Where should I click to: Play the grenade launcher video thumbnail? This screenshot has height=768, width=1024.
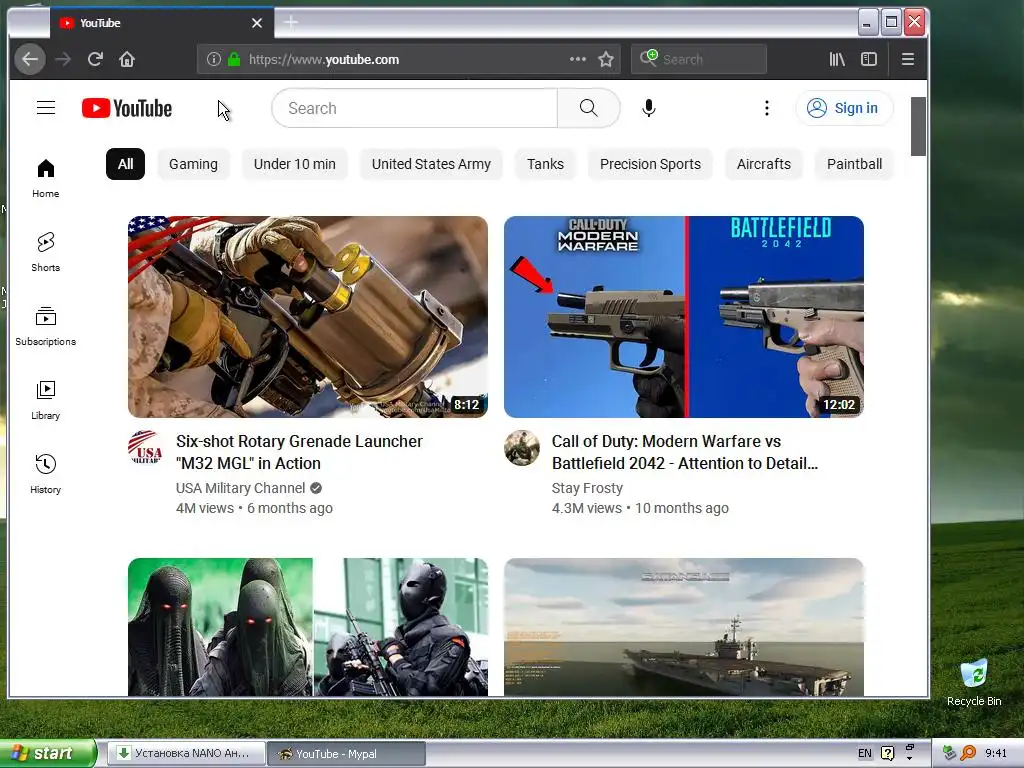(308, 317)
